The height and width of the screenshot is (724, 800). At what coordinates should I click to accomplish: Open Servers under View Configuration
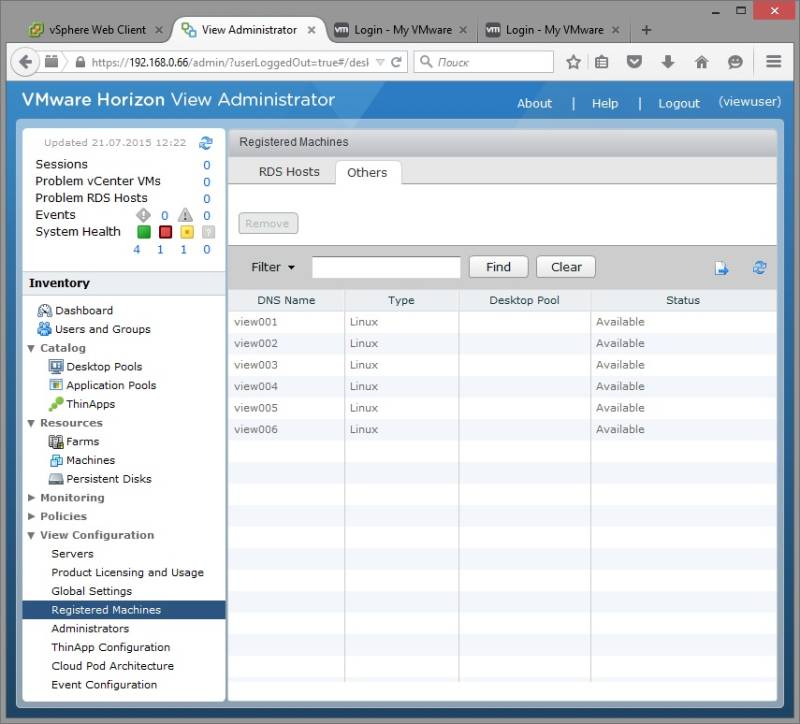pos(72,554)
